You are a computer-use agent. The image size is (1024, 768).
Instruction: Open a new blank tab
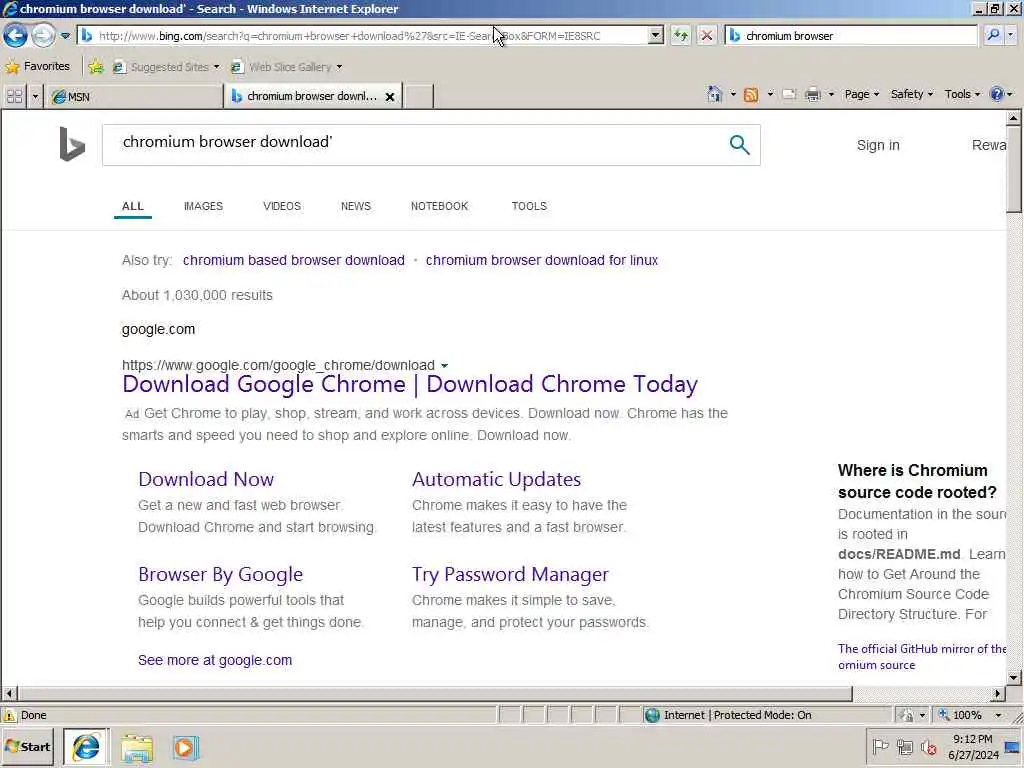click(418, 97)
